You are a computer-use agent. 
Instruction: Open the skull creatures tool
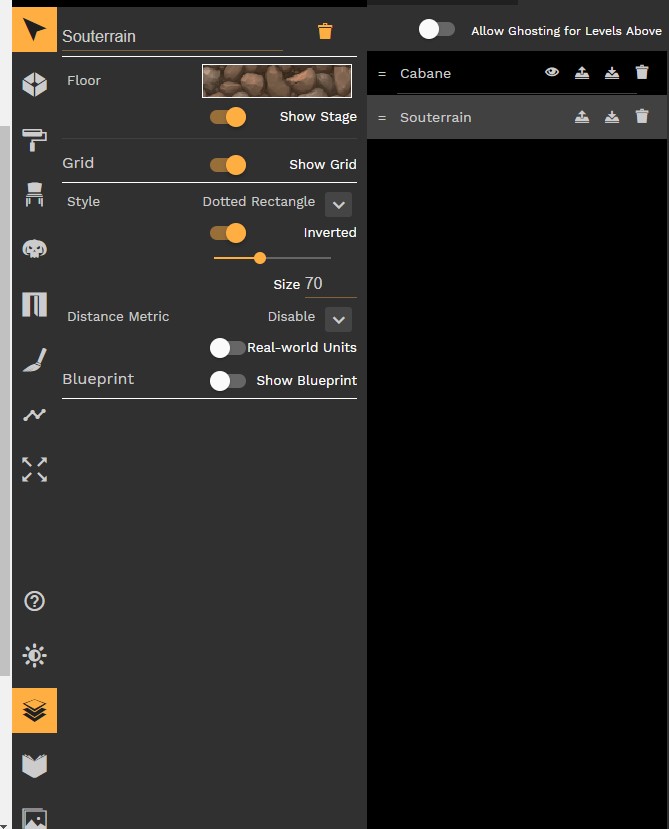point(35,249)
